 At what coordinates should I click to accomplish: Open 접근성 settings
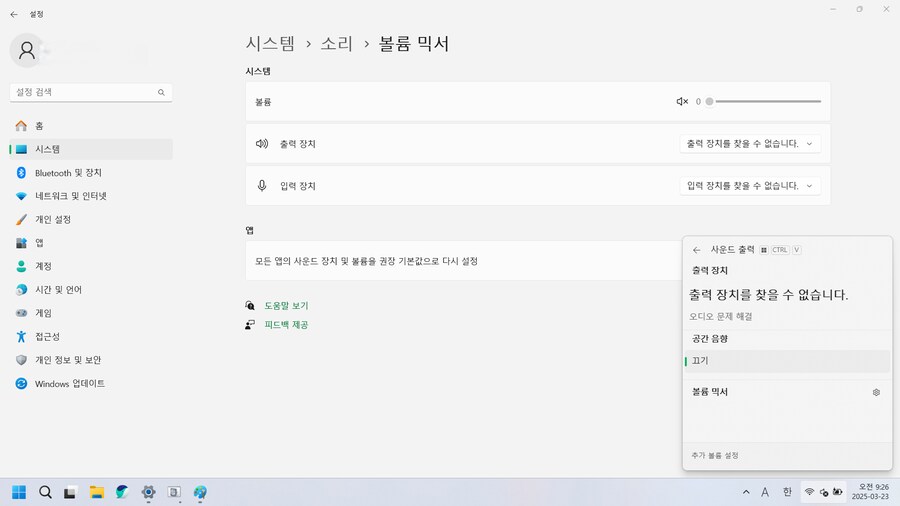[91, 337]
